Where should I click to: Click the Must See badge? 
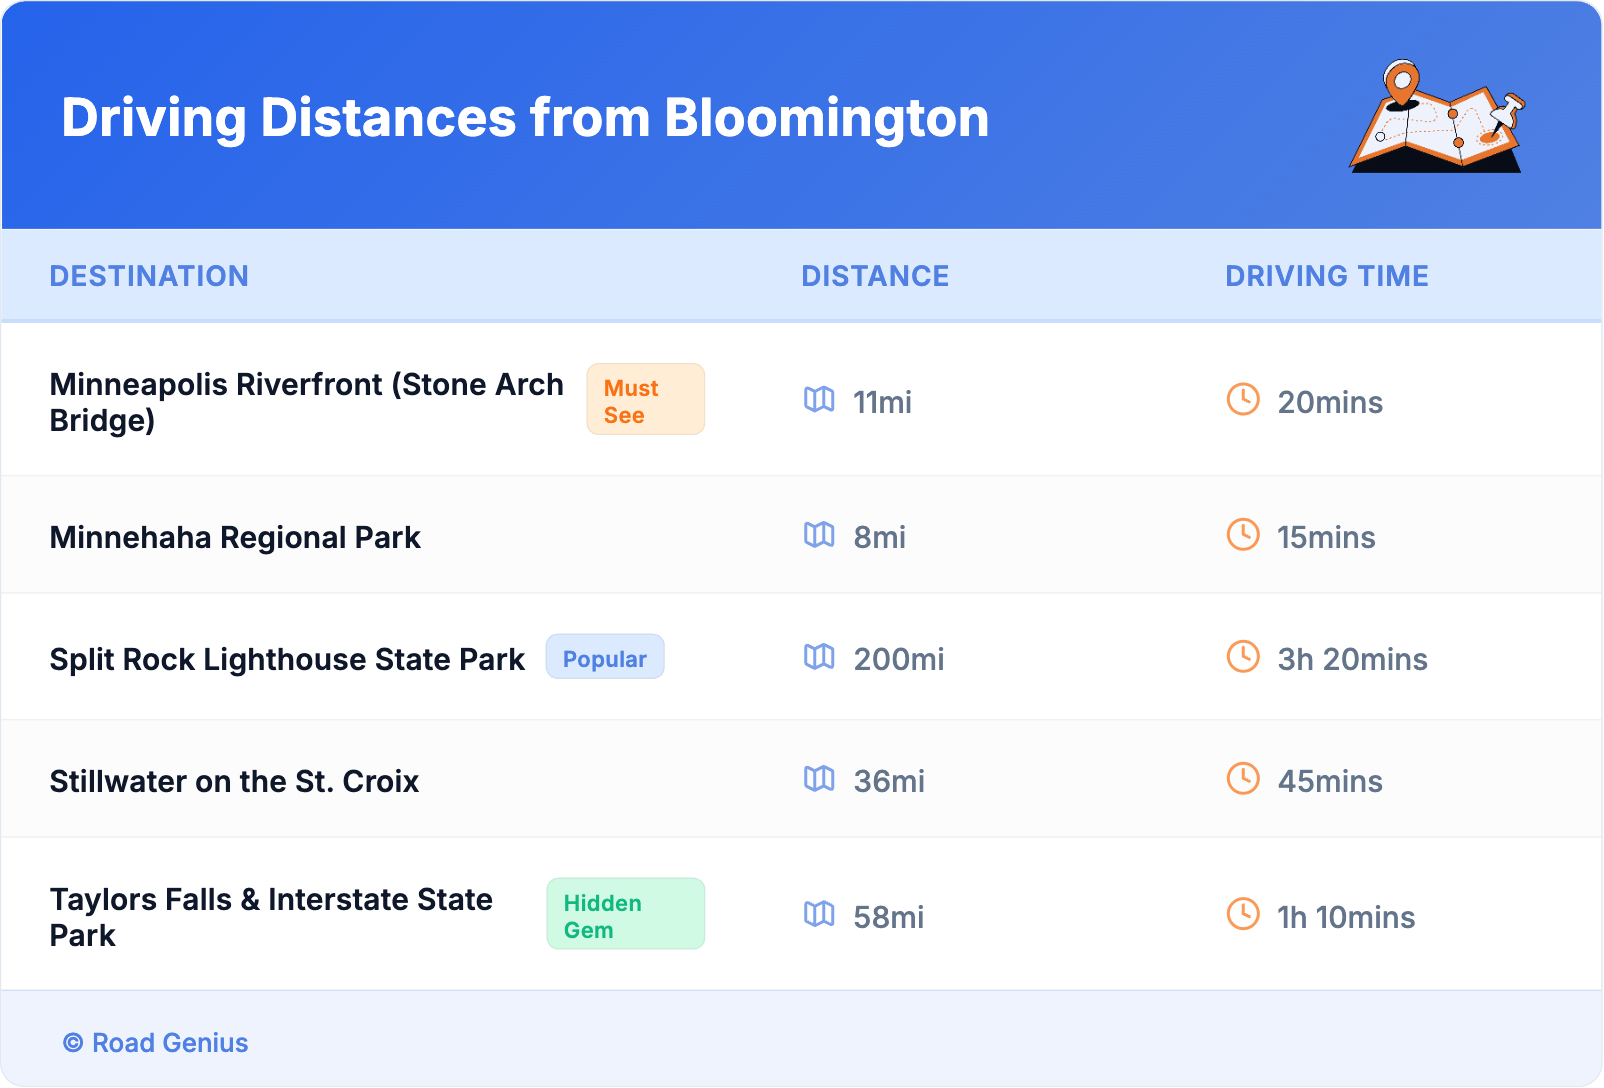645,400
